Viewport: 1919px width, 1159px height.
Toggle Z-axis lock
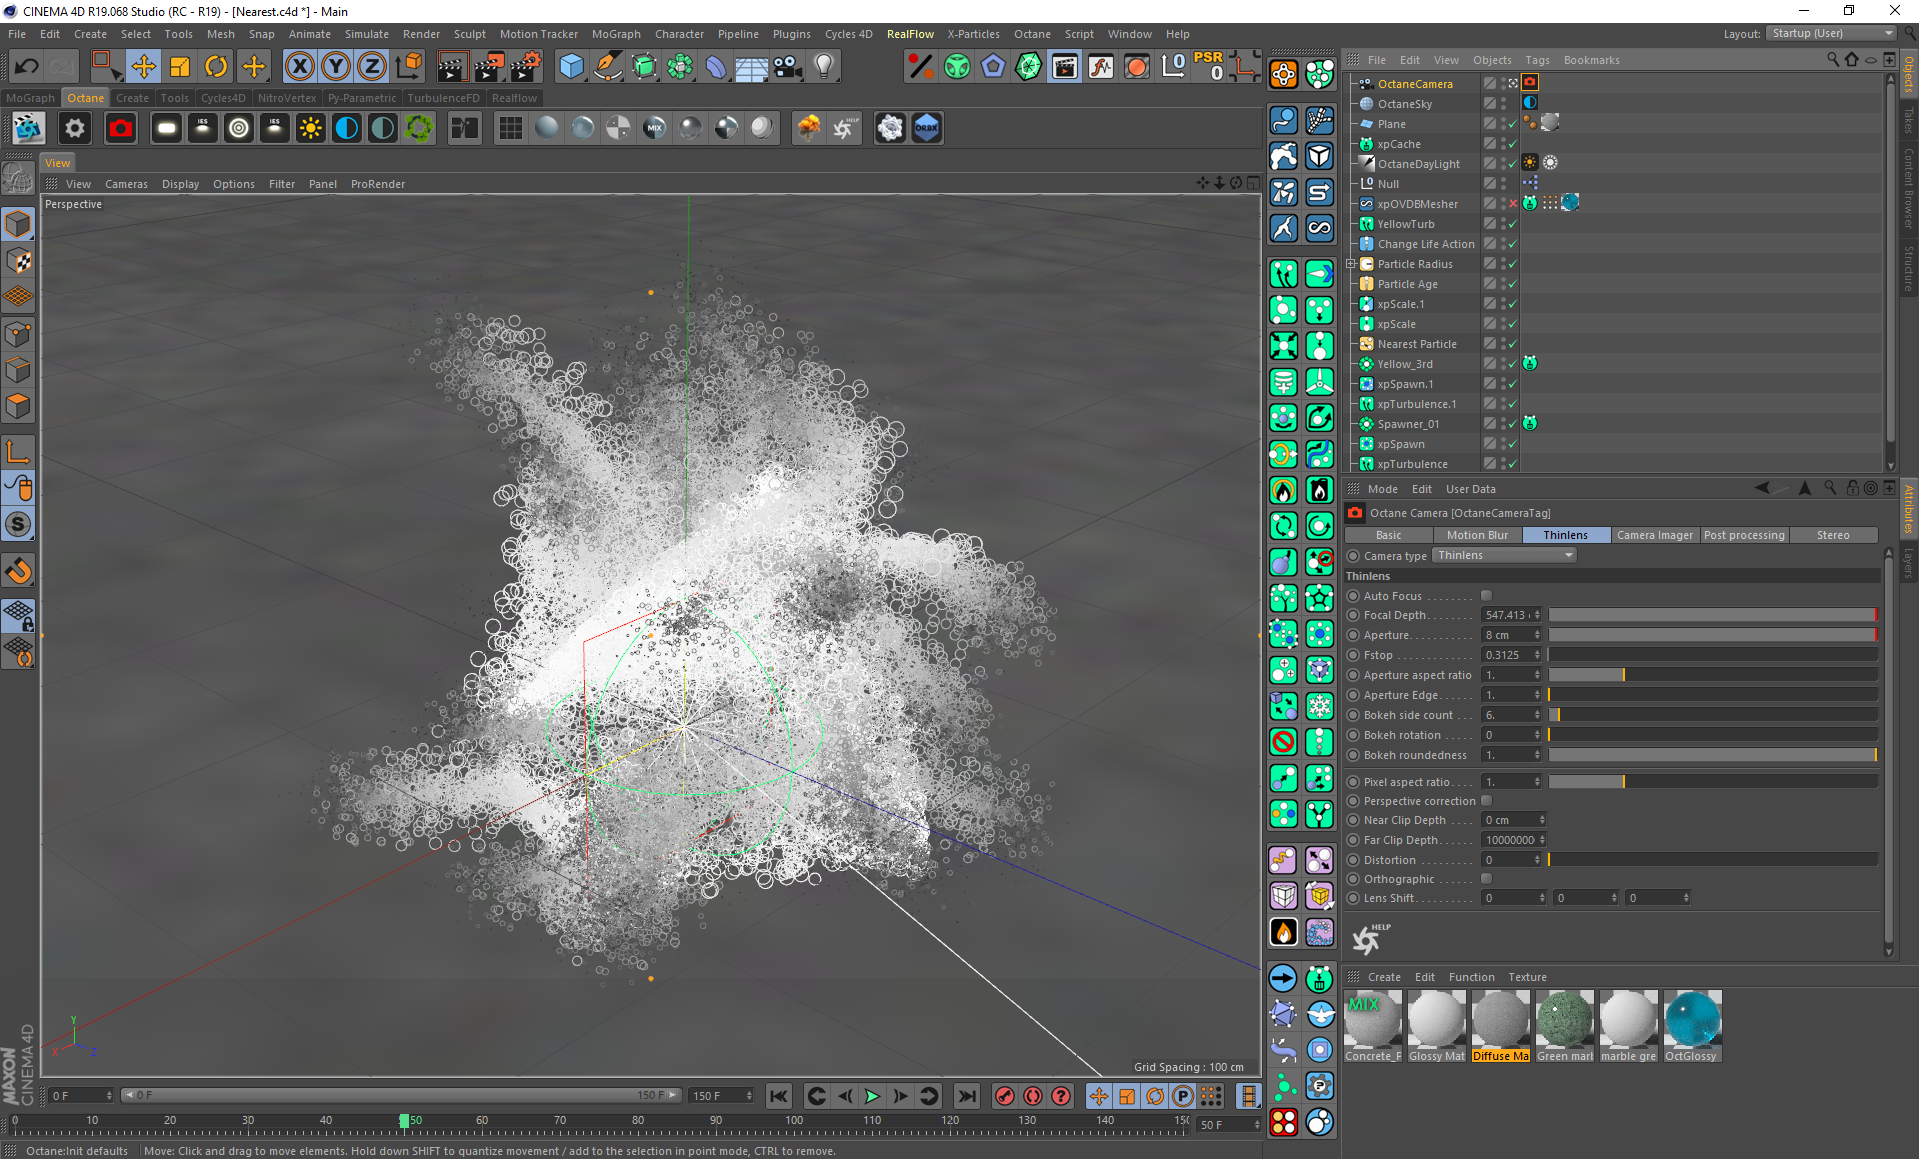372,67
